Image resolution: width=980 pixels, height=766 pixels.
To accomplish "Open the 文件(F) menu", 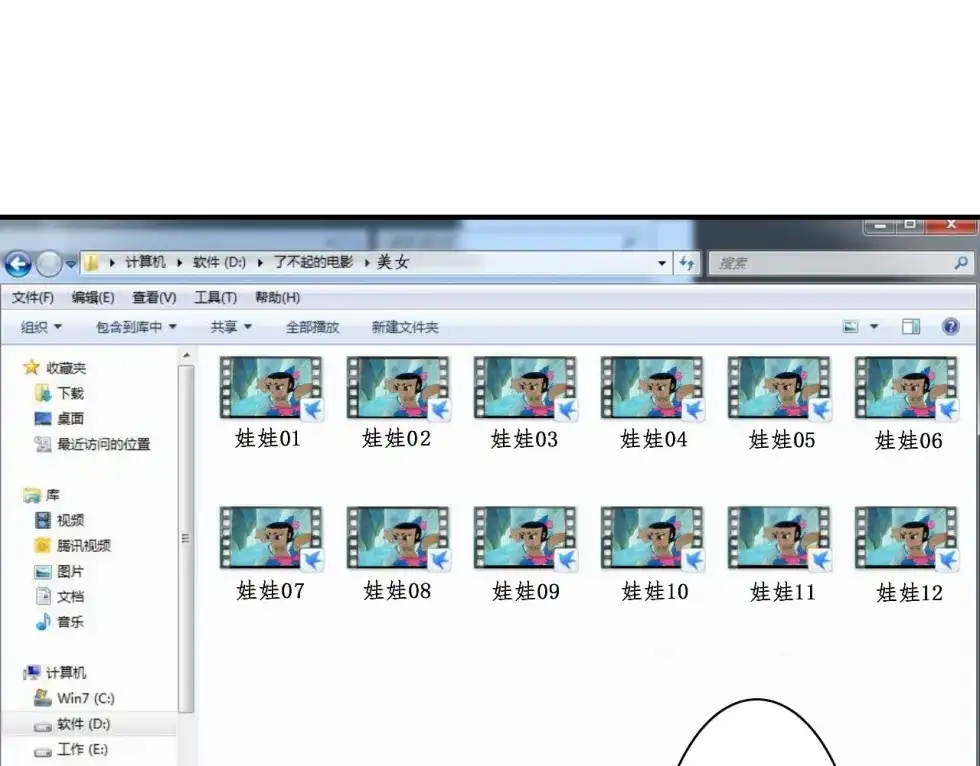I will [x=32, y=297].
